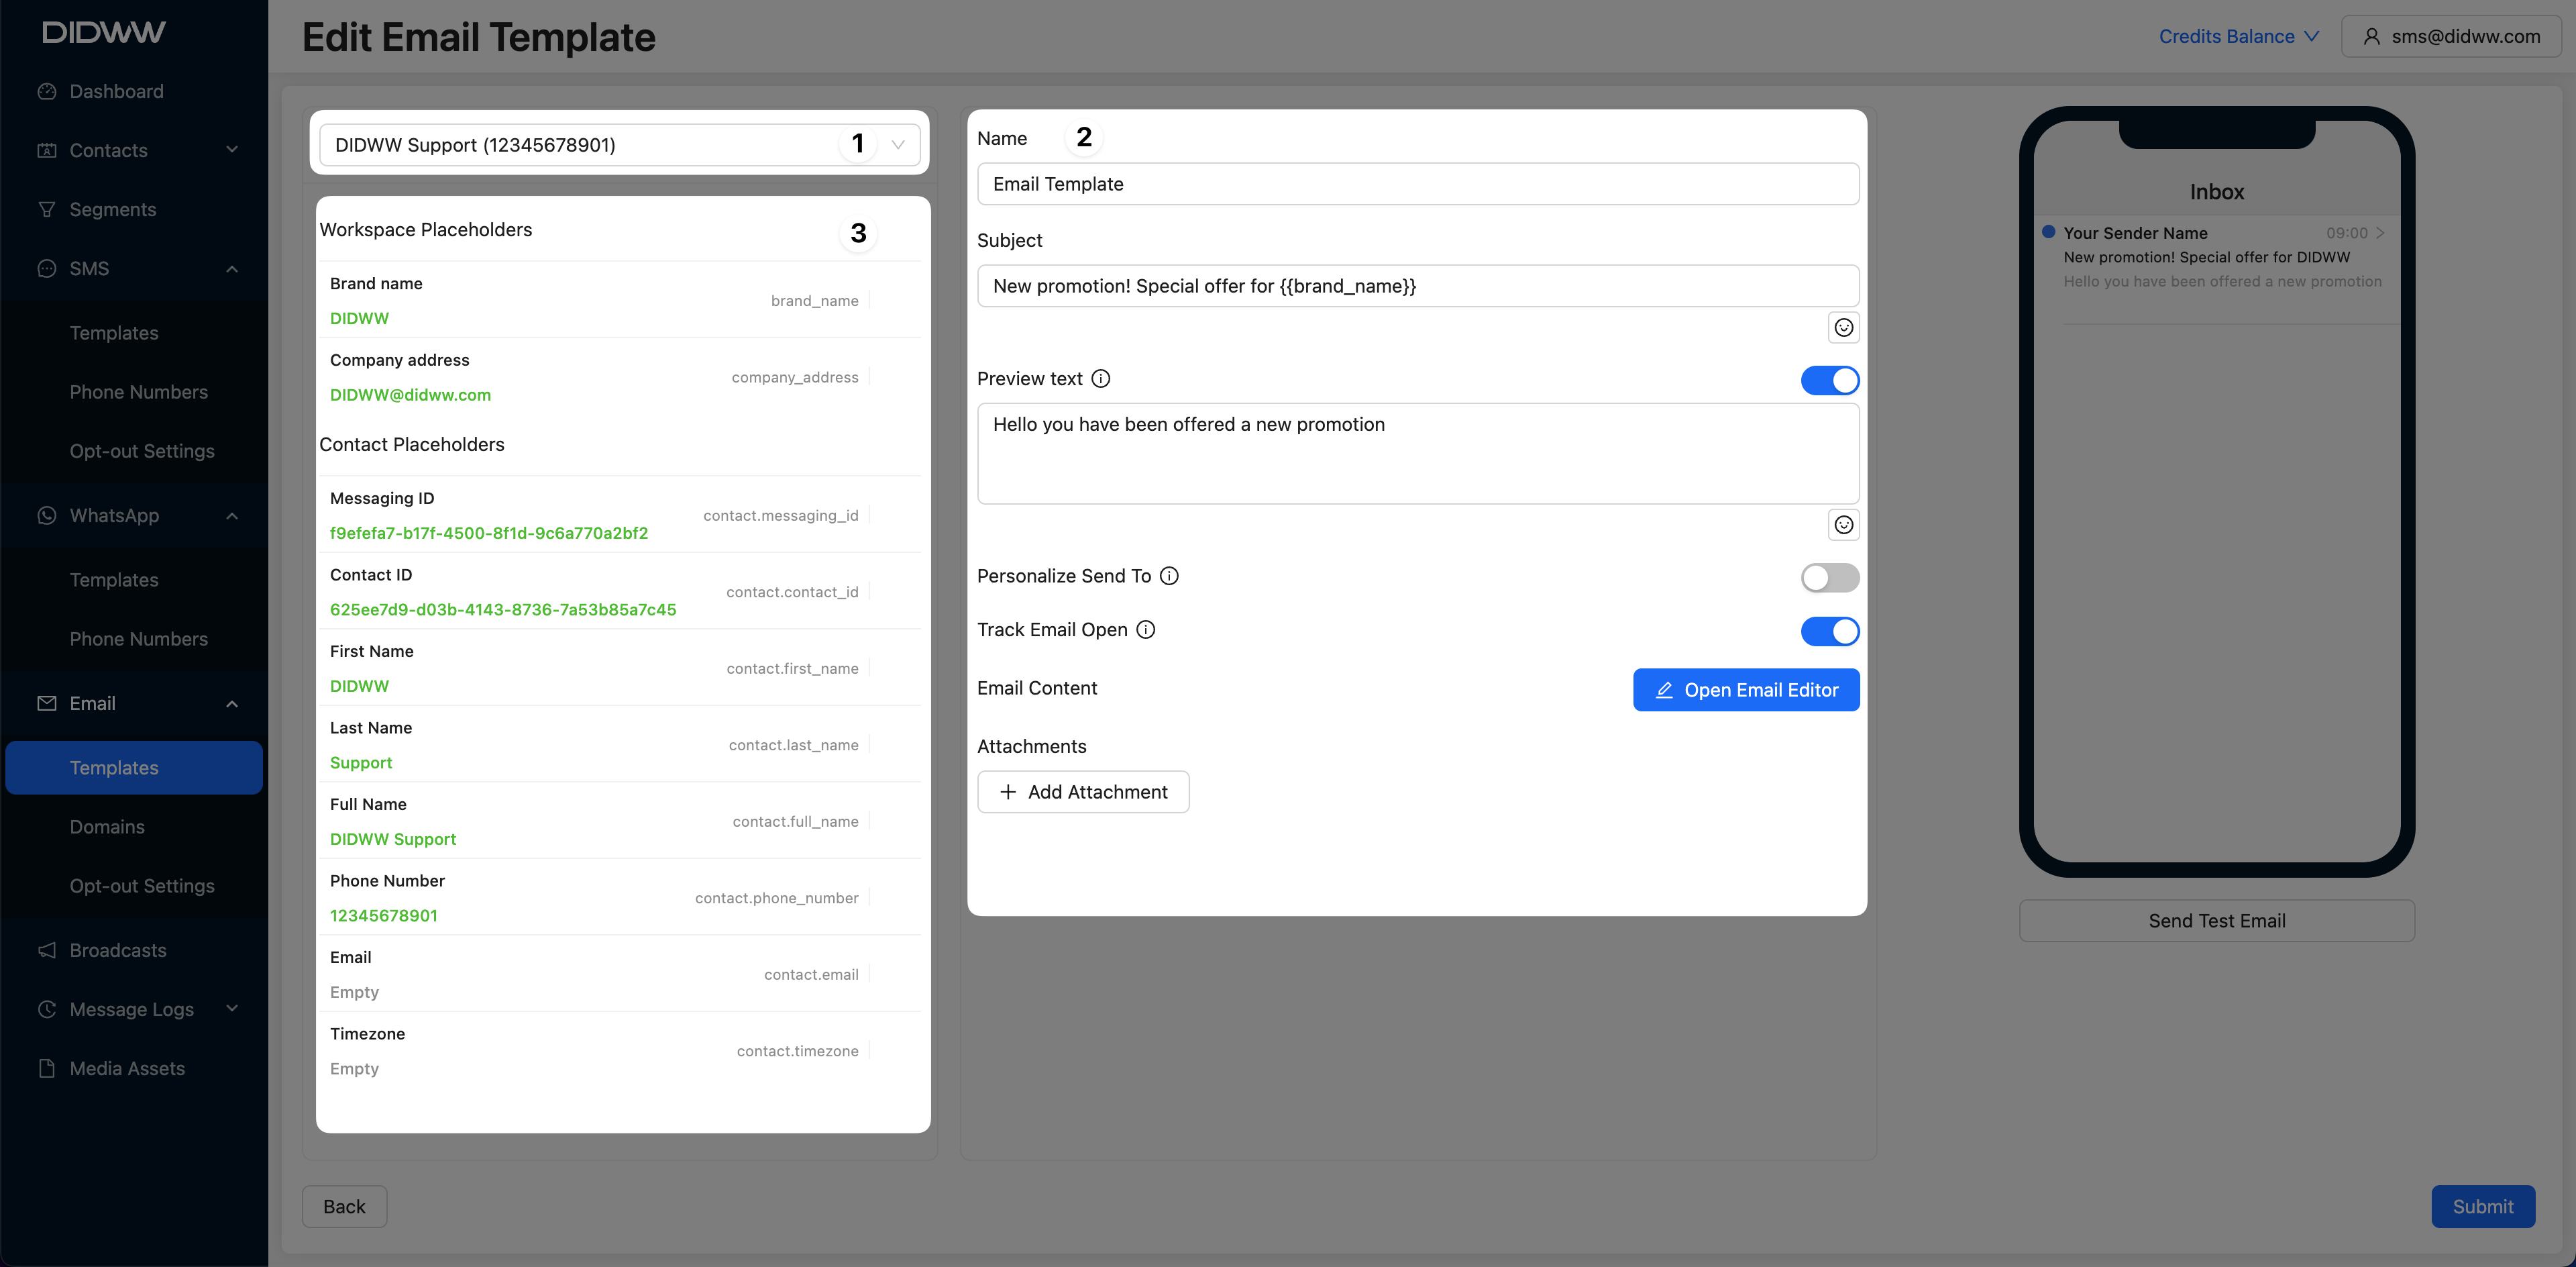Click the emoji icon below Preview text box
This screenshot has width=2576, height=1267.
(1843, 525)
